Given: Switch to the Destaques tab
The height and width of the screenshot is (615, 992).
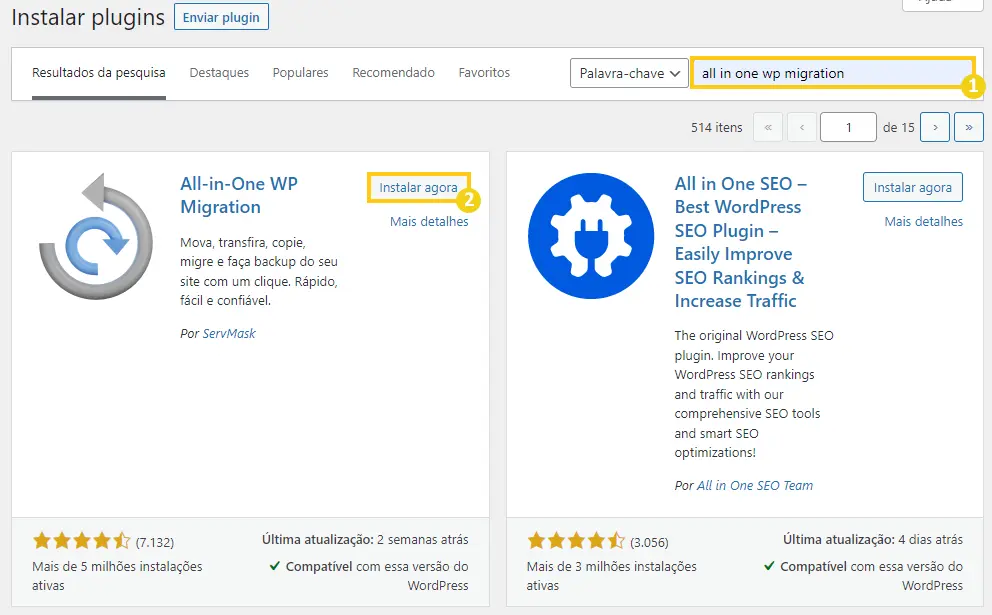Looking at the screenshot, I should click(220, 73).
